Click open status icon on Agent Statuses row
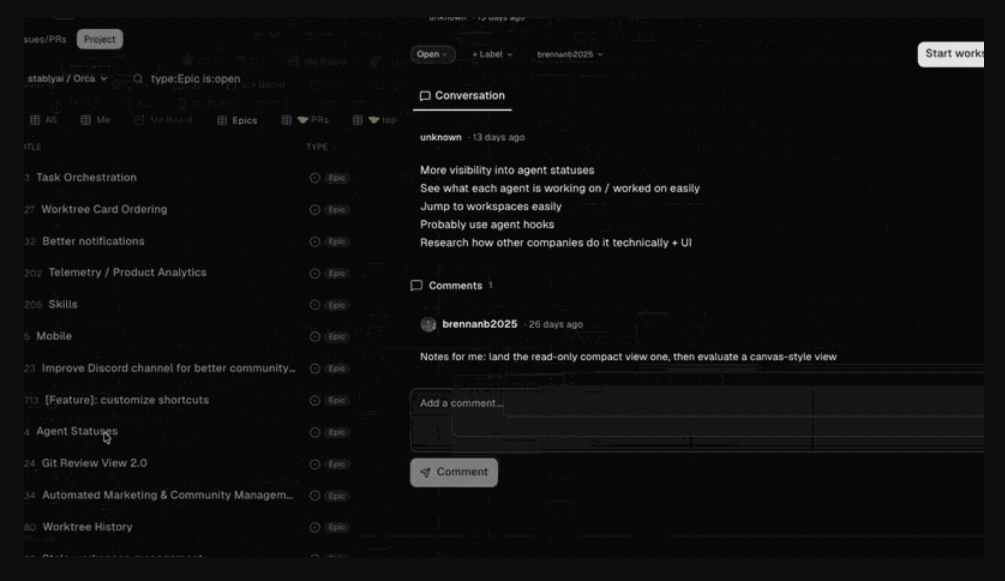The width and height of the screenshot is (1005, 581). point(315,432)
